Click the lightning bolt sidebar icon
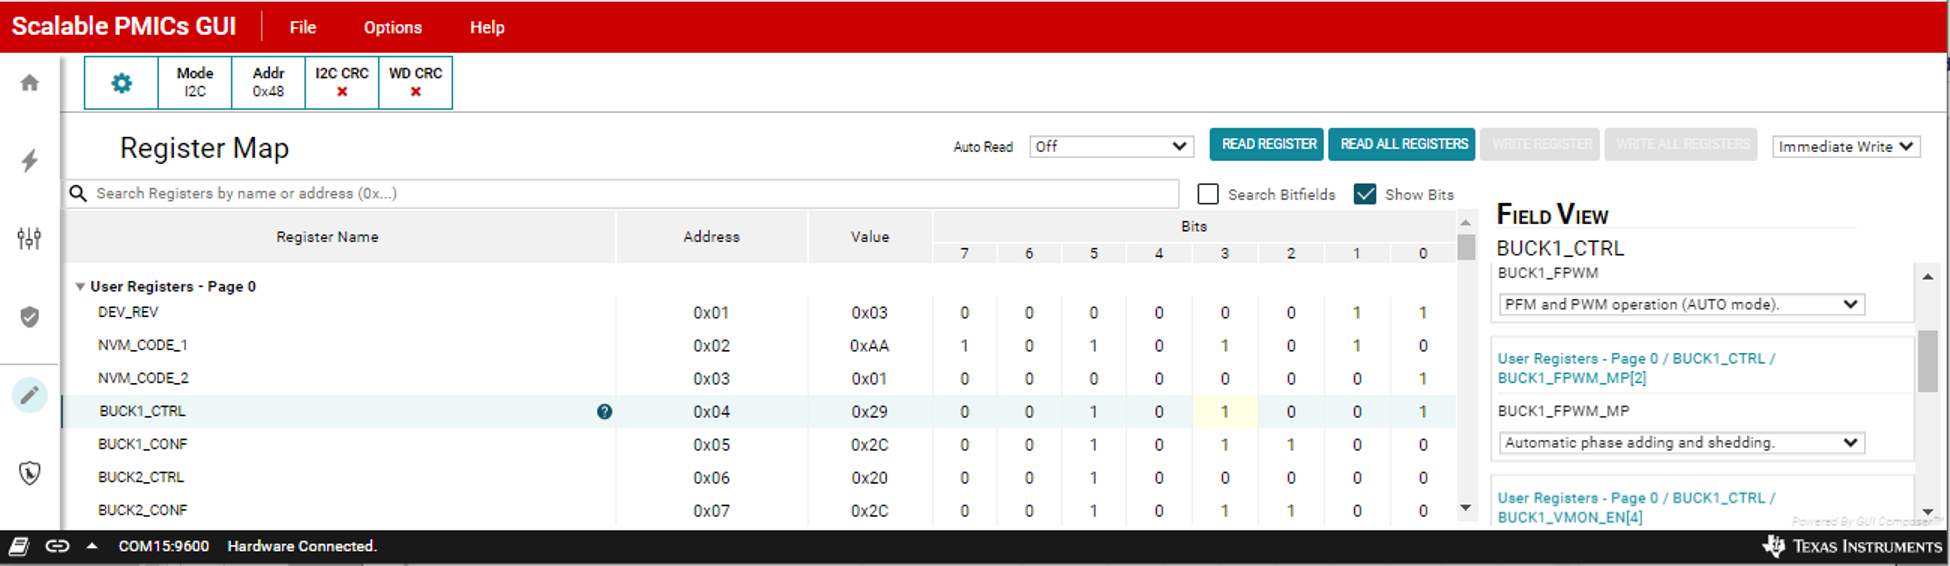1950x566 pixels. coord(30,161)
